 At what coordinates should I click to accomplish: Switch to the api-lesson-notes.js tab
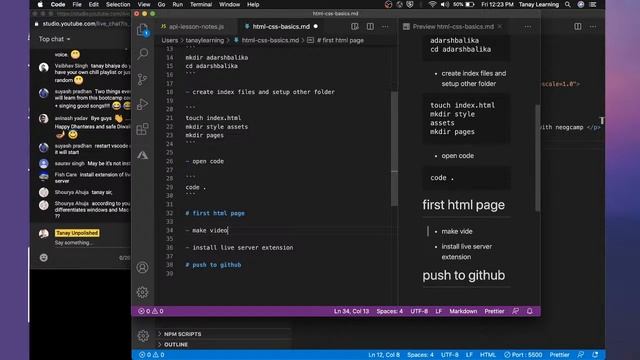click(192, 27)
